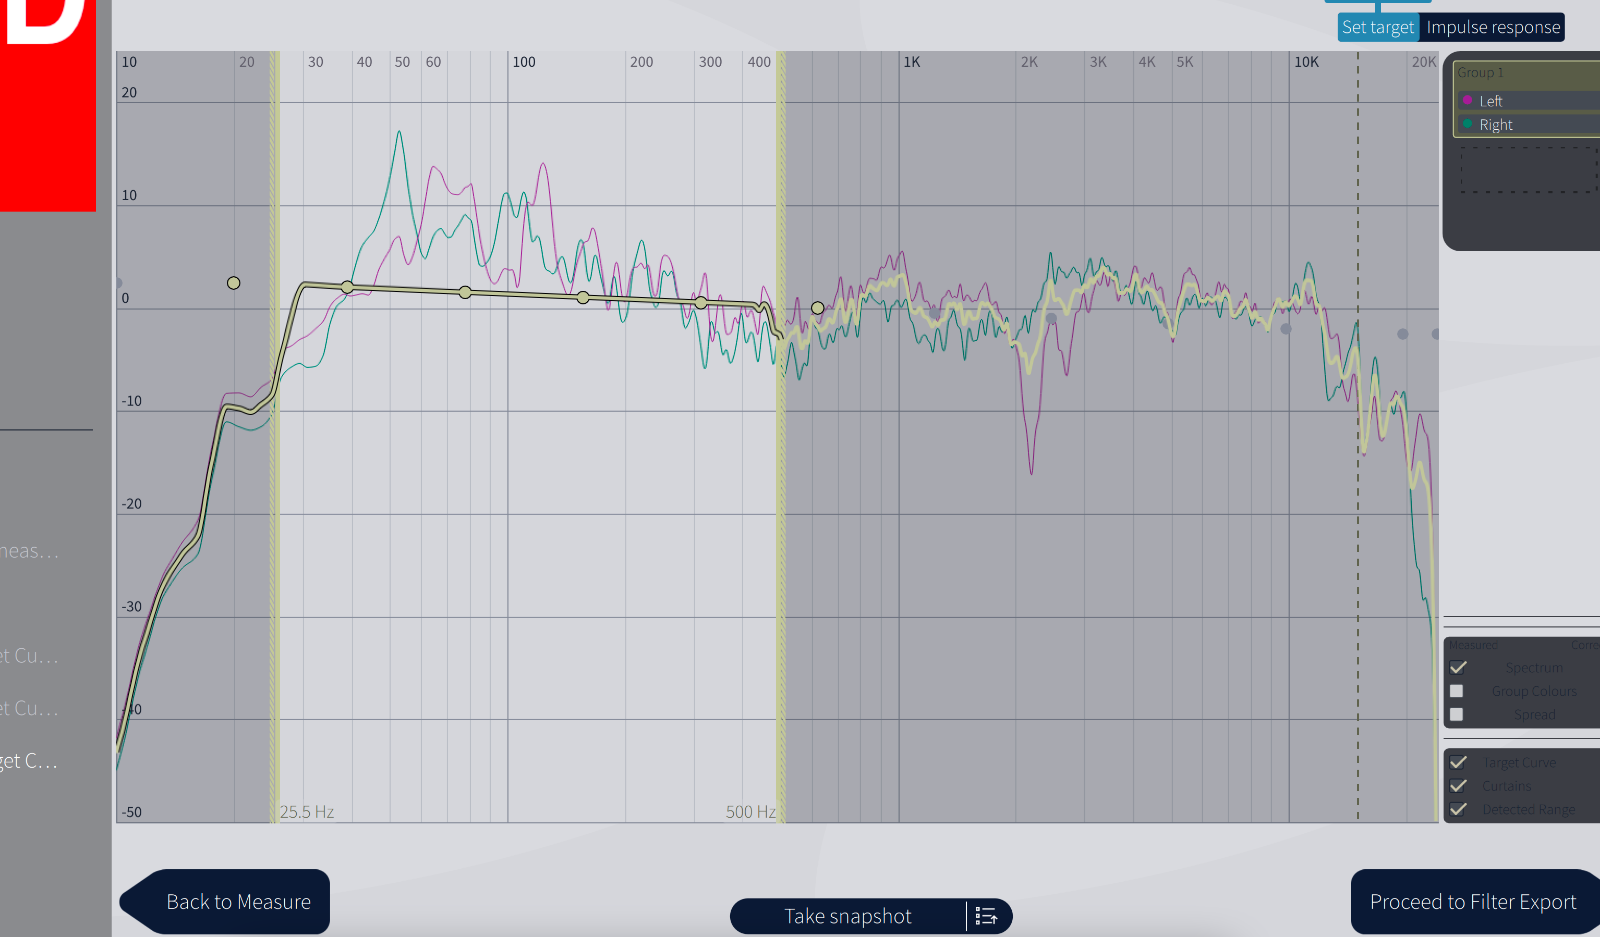Viewport: 1600px width, 937px height.
Task: Click the Right channel green dot
Action: (1467, 125)
